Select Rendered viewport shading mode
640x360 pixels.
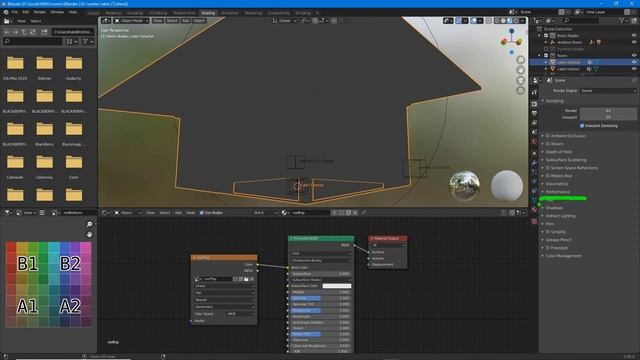click(516, 20)
